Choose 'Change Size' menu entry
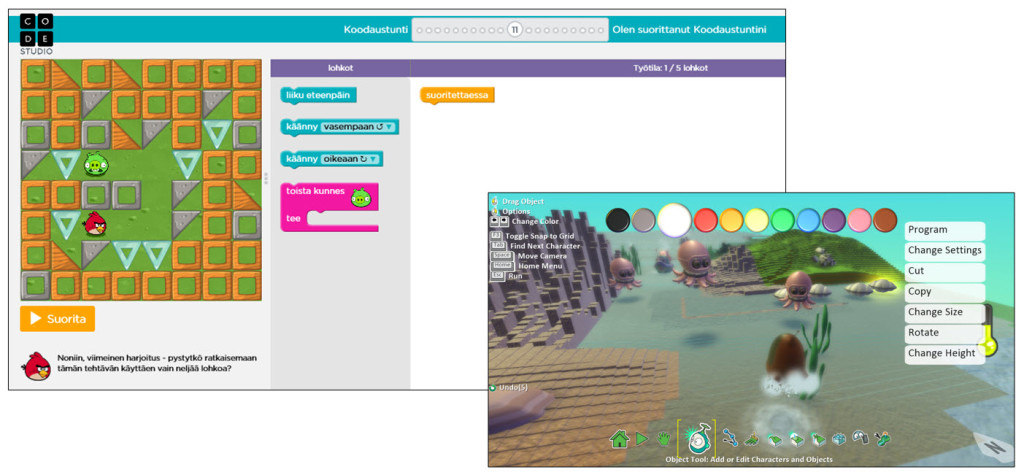Viewport: 1024px width, 475px height. 944,312
